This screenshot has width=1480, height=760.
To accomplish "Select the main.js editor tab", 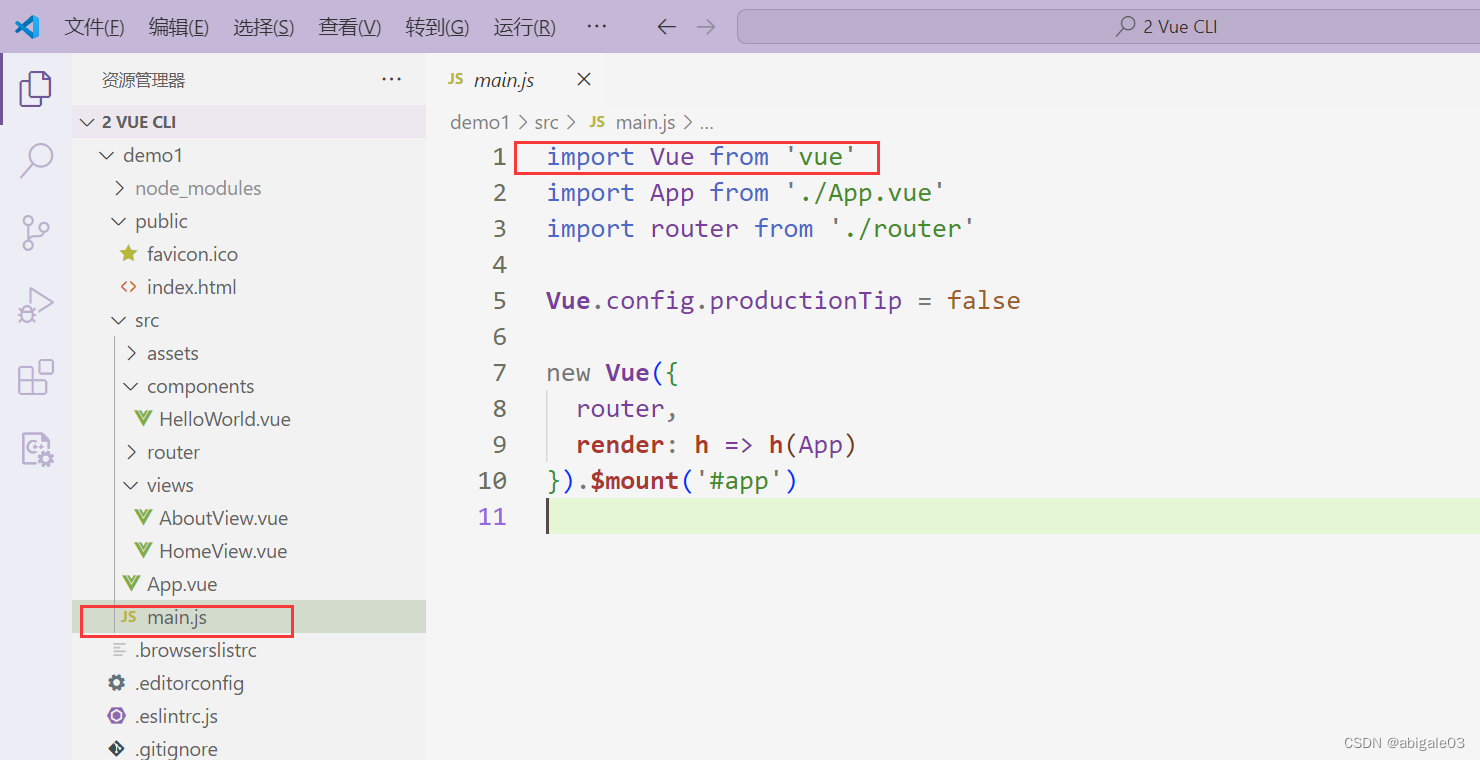I will click(505, 79).
